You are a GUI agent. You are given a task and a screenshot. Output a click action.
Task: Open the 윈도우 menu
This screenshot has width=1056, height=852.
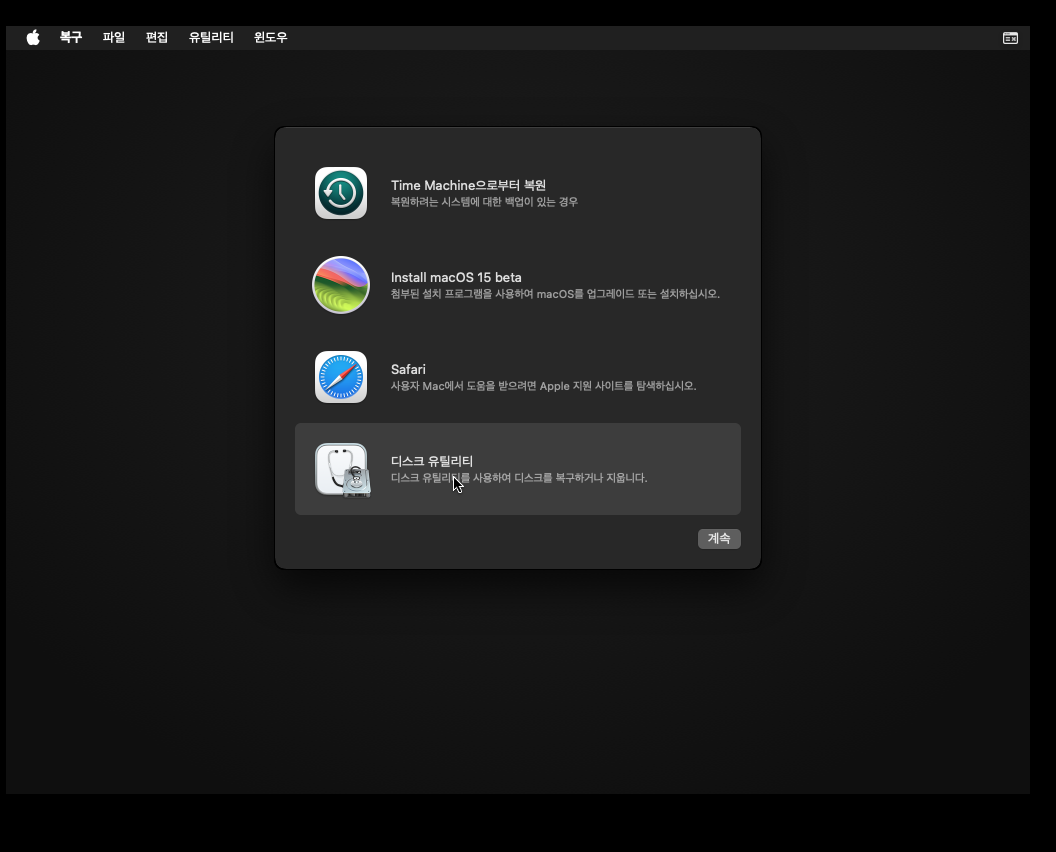pos(271,38)
